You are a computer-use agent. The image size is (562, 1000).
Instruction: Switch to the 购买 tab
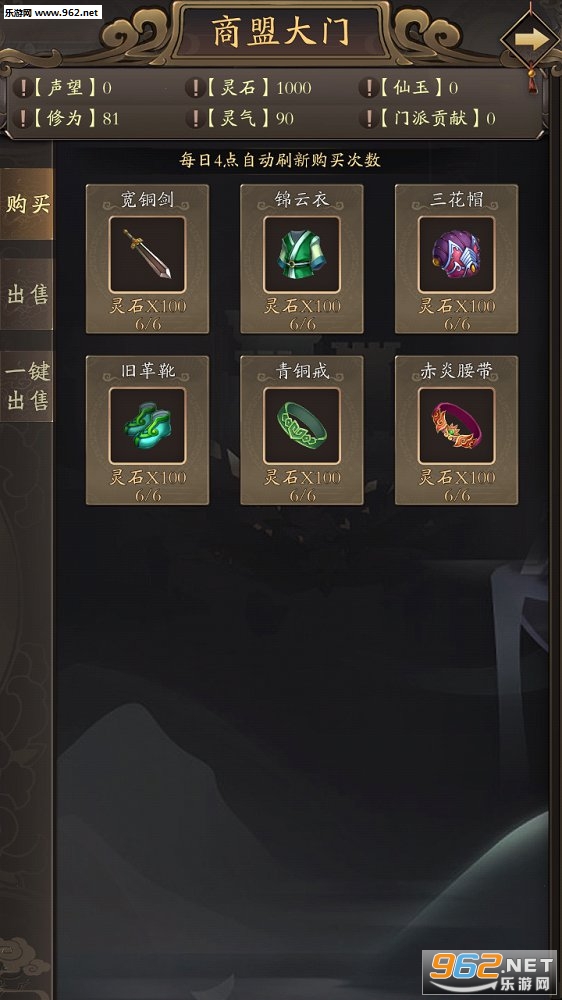[x=27, y=204]
